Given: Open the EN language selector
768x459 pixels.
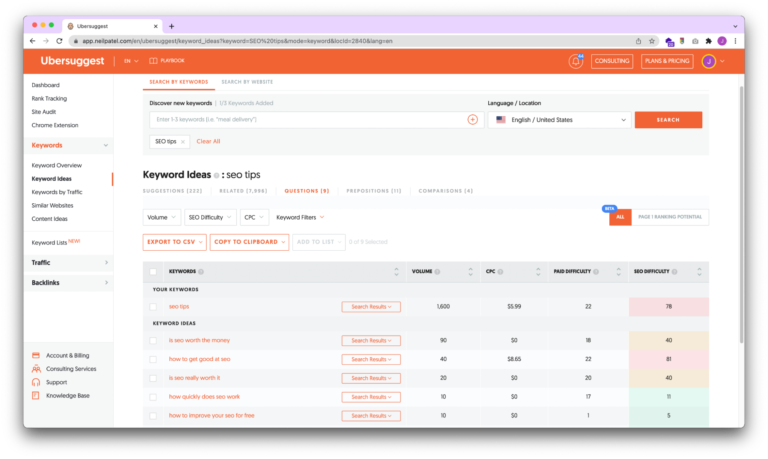Looking at the screenshot, I should [131, 61].
